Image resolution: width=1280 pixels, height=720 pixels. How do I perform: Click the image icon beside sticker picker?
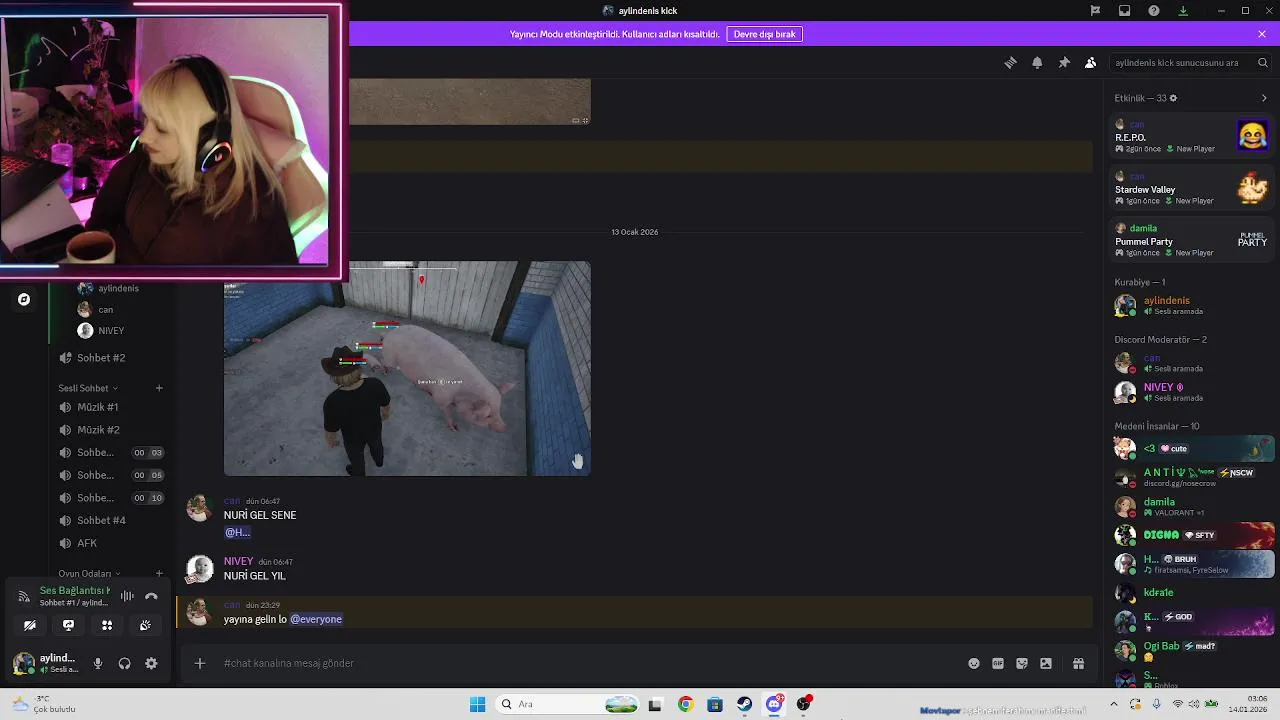1046,663
